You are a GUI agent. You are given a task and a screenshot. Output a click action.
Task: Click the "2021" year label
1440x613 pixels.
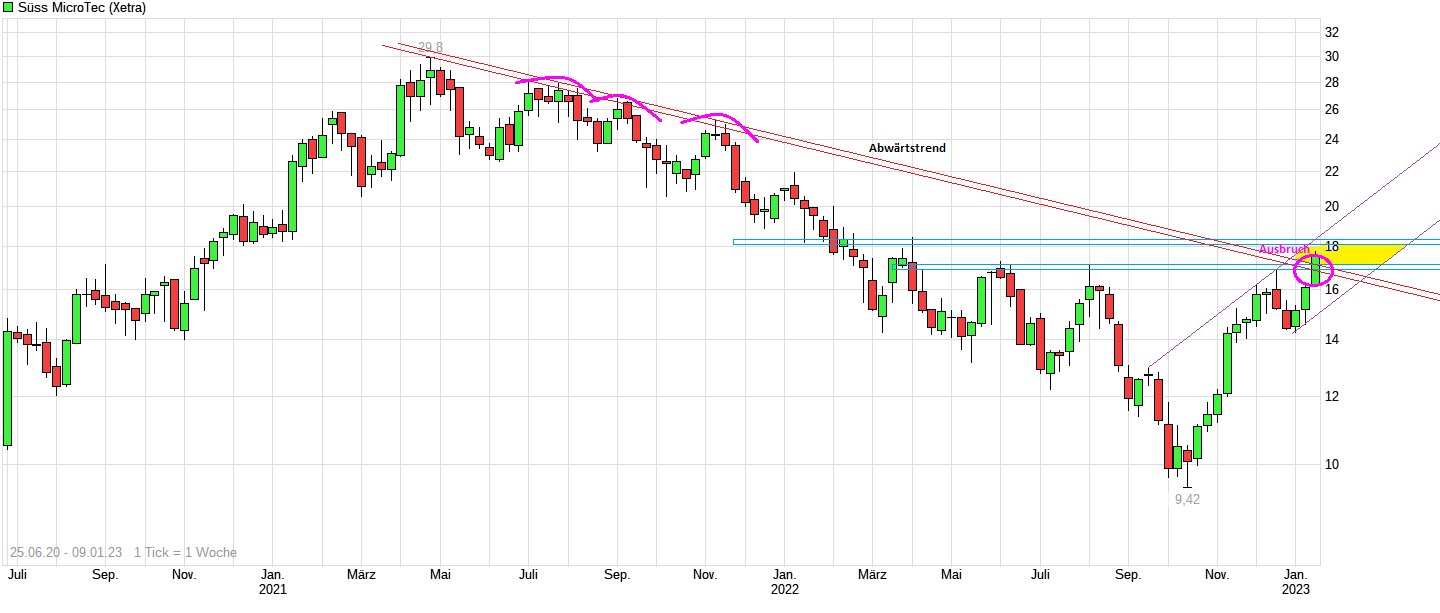274,590
